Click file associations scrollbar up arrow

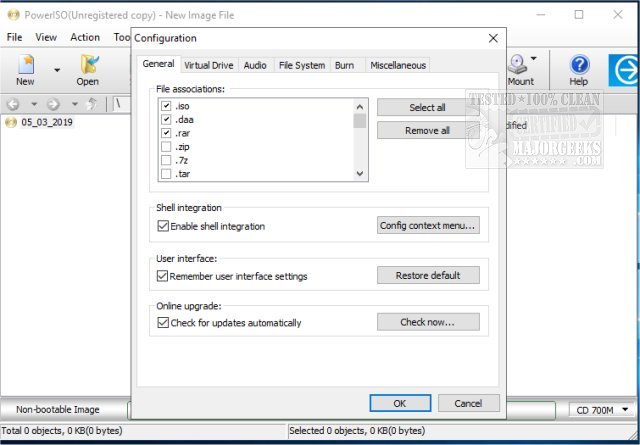coord(360,107)
